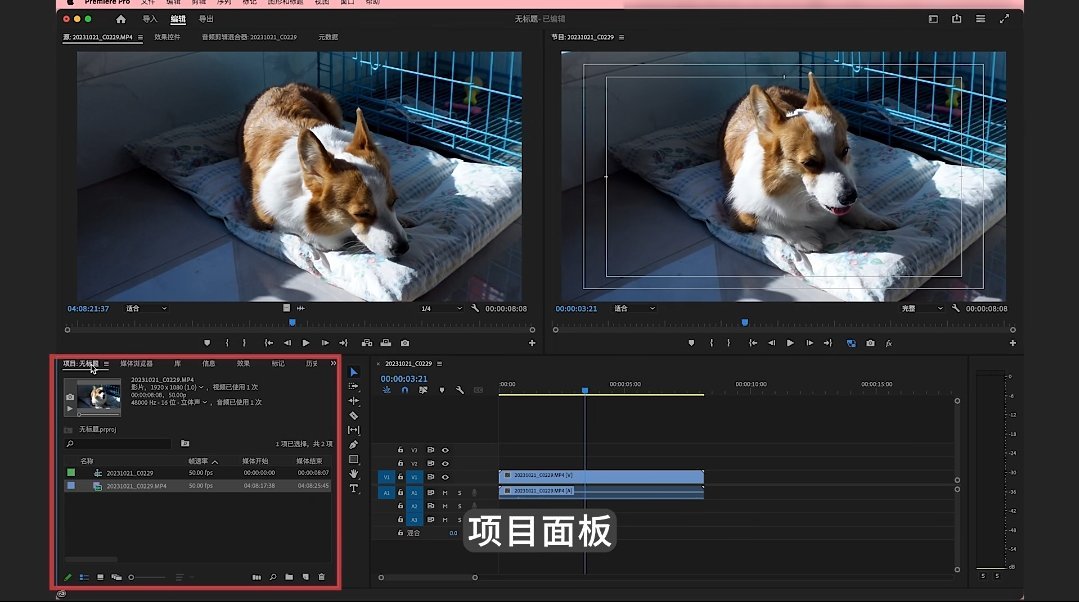This screenshot has height=602, width=1079.
Task: Toggle Linked Selection in timeline
Action: point(423,390)
